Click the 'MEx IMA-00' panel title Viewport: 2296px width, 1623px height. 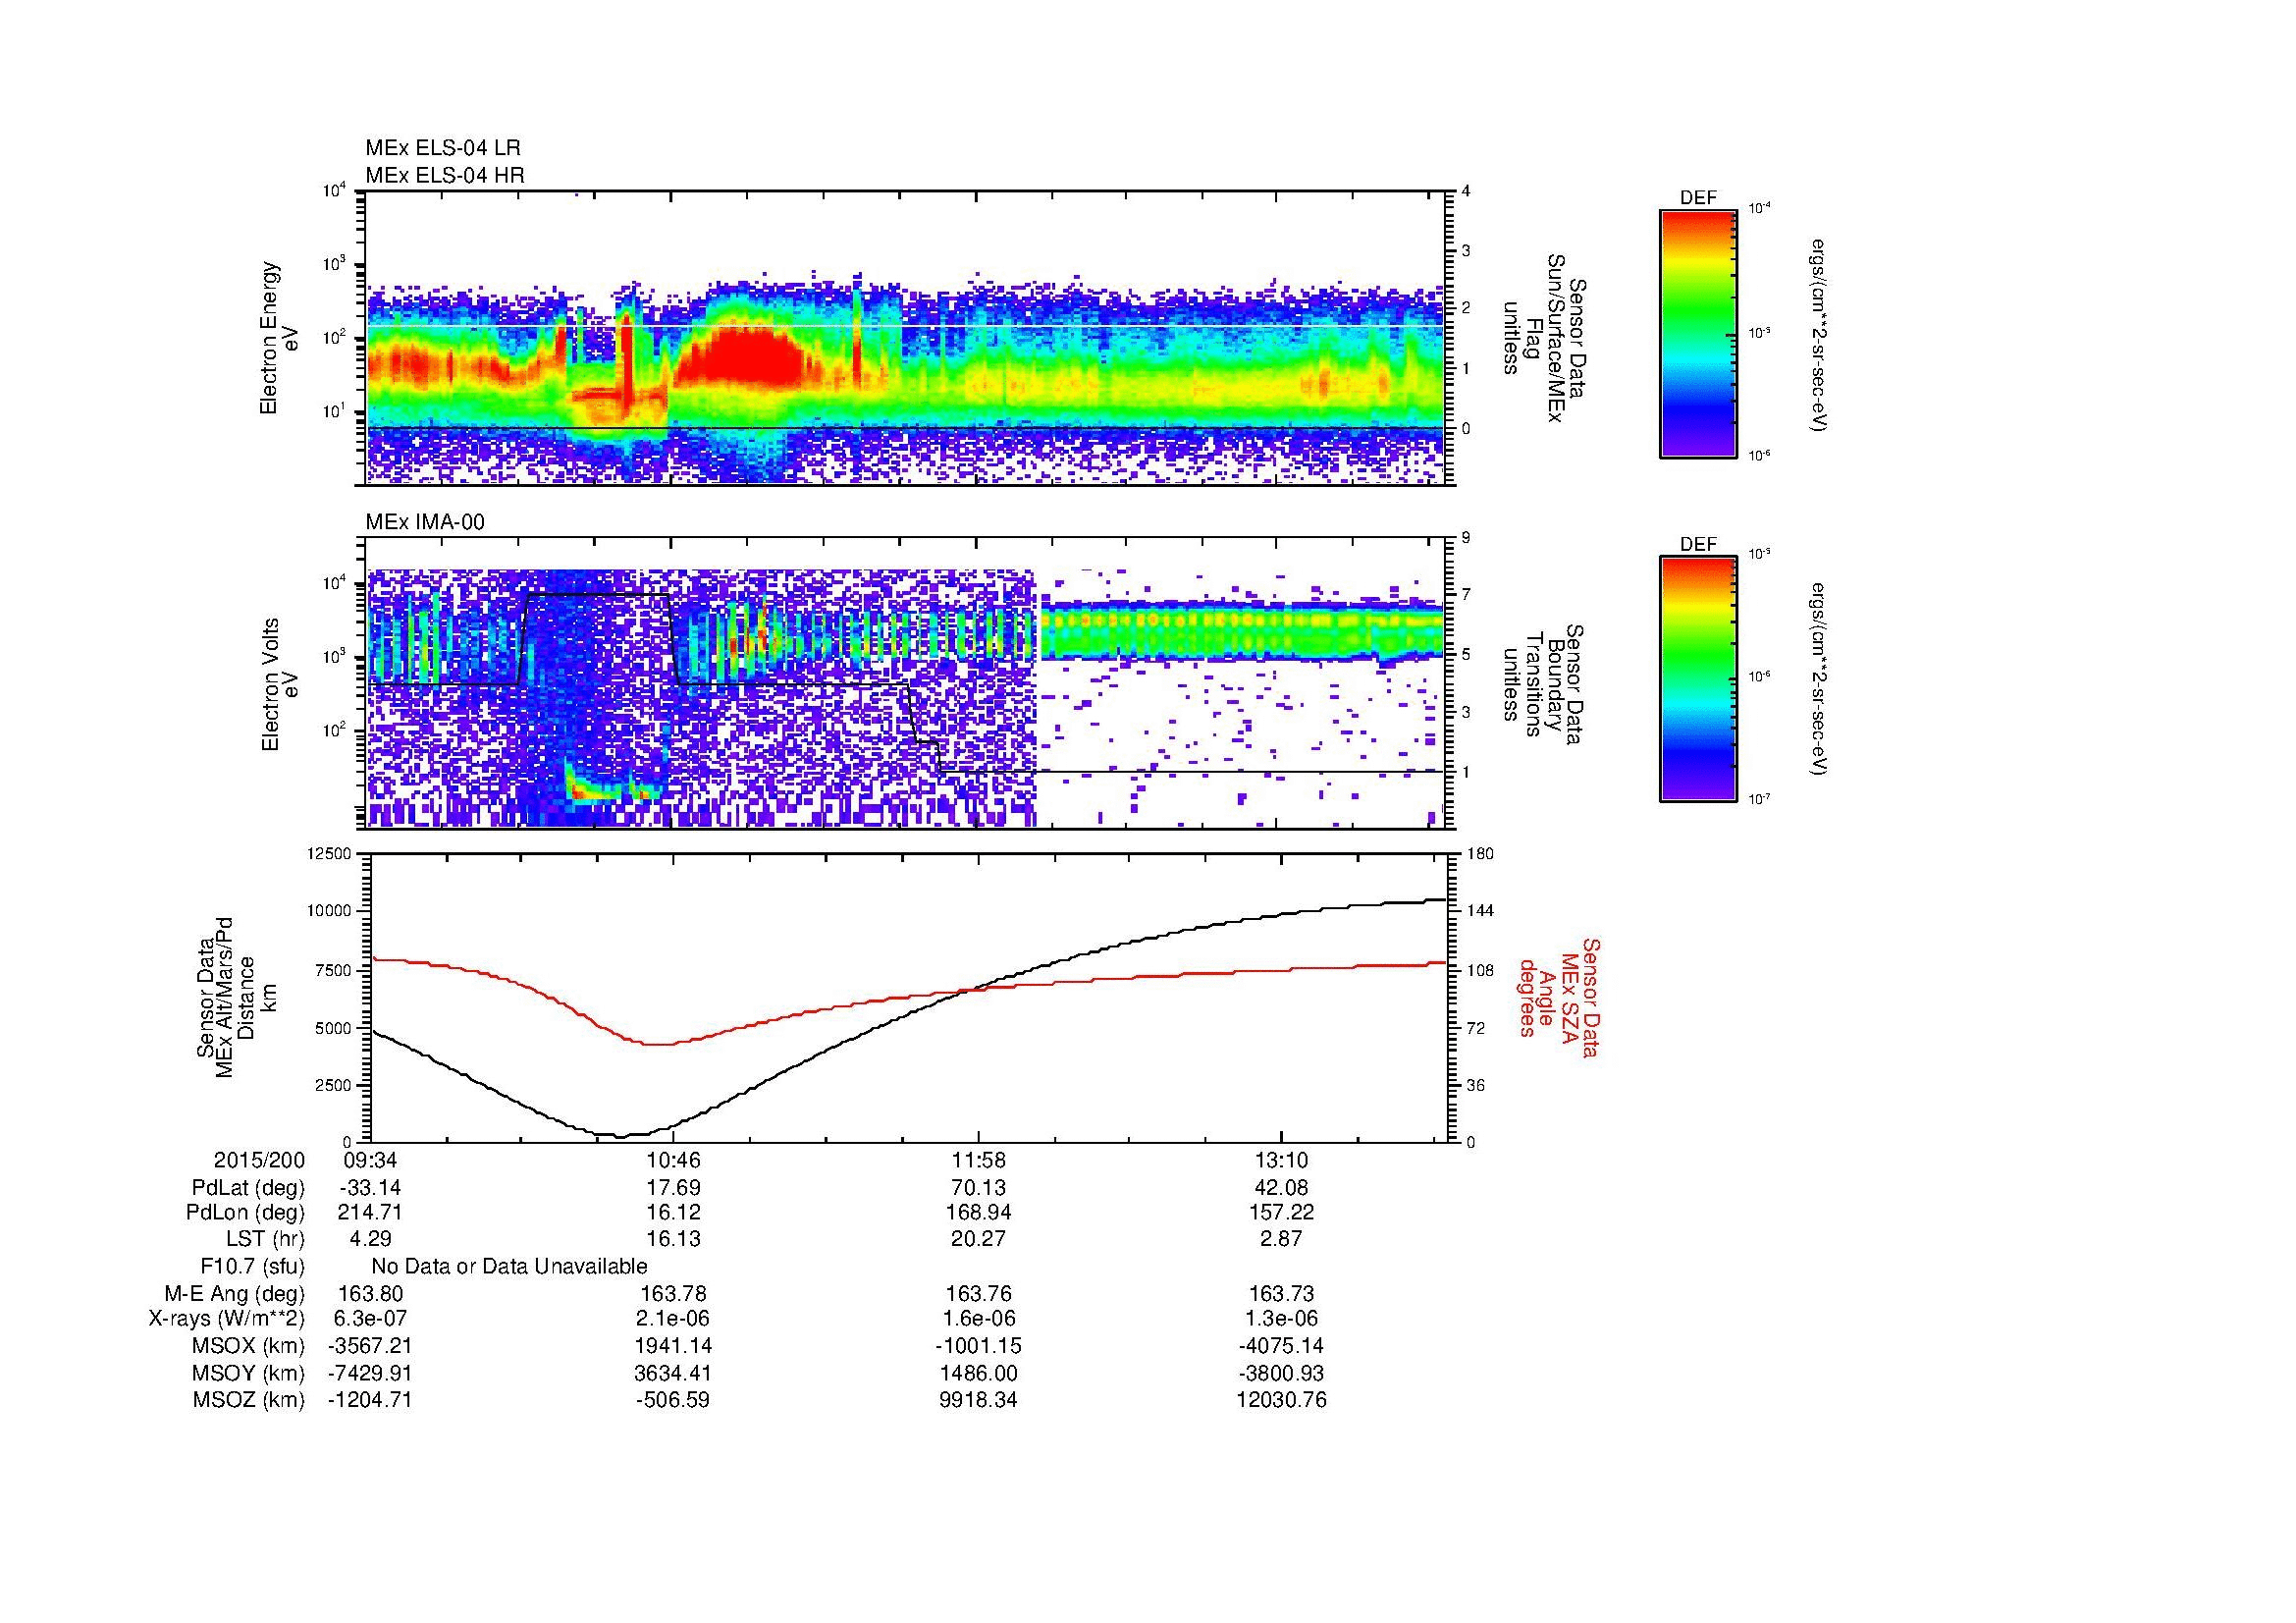[425, 522]
